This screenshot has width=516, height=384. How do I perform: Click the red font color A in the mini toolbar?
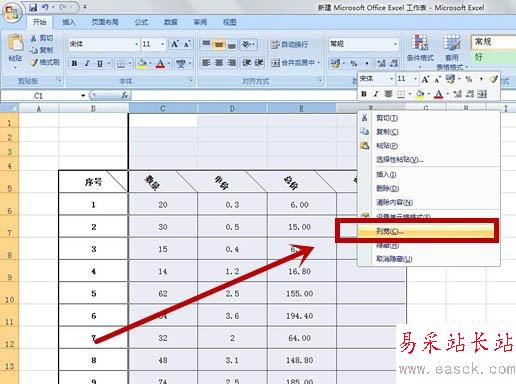click(439, 94)
